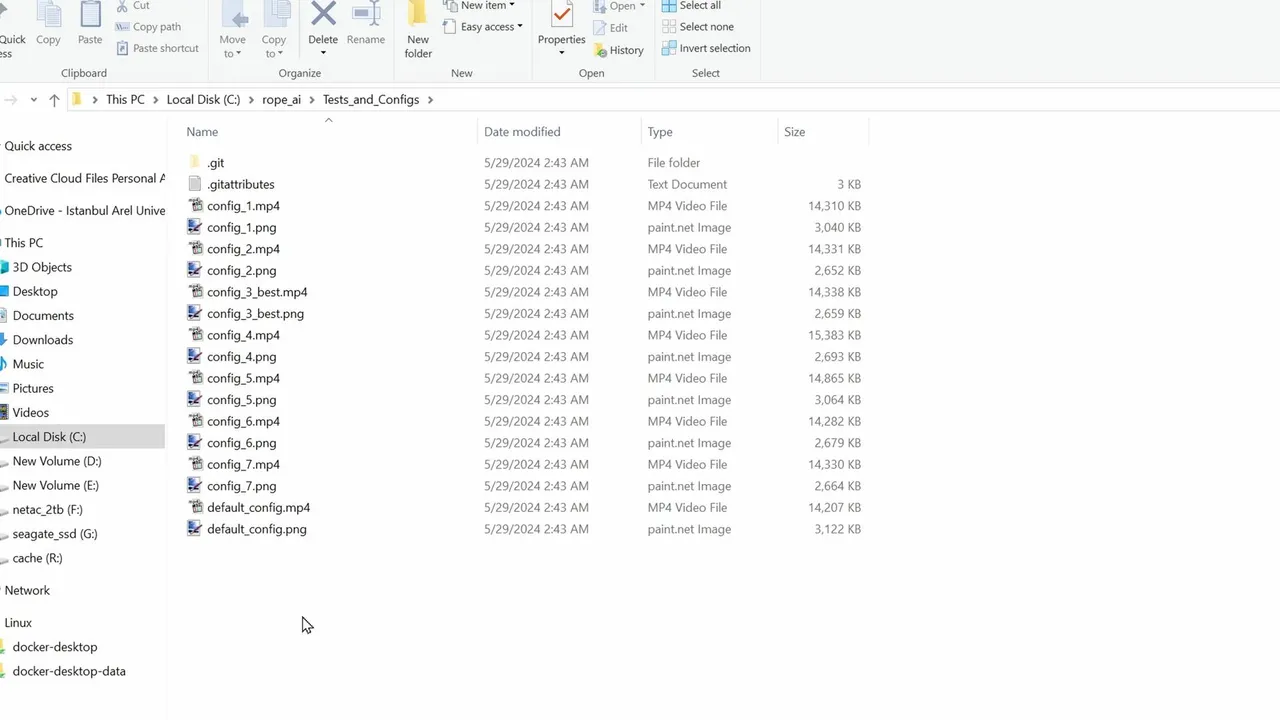
Task: Select the config_4.mp4 file icon
Action: (x=194, y=335)
